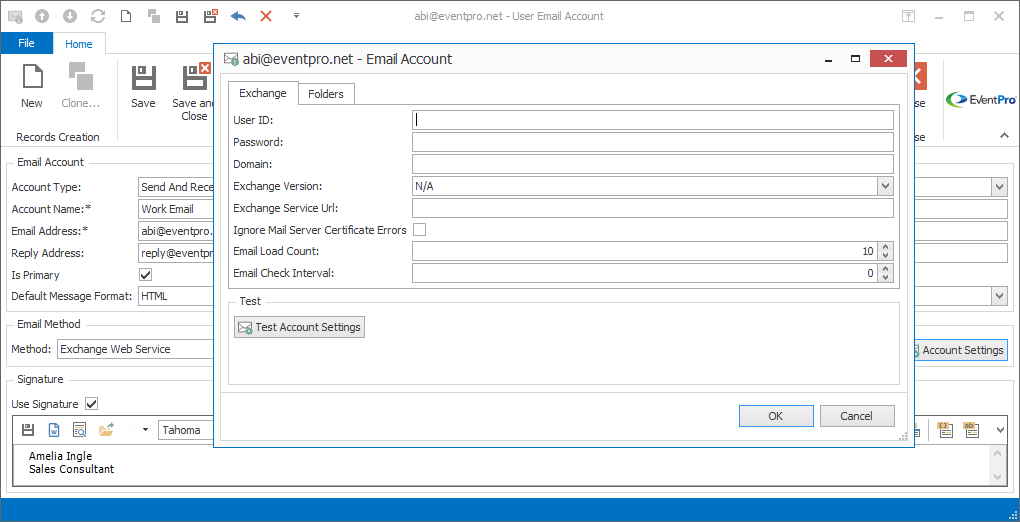The width and height of the screenshot is (1020, 522).
Task: Click the Test Account Settings button
Action: (x=299, y=327)
